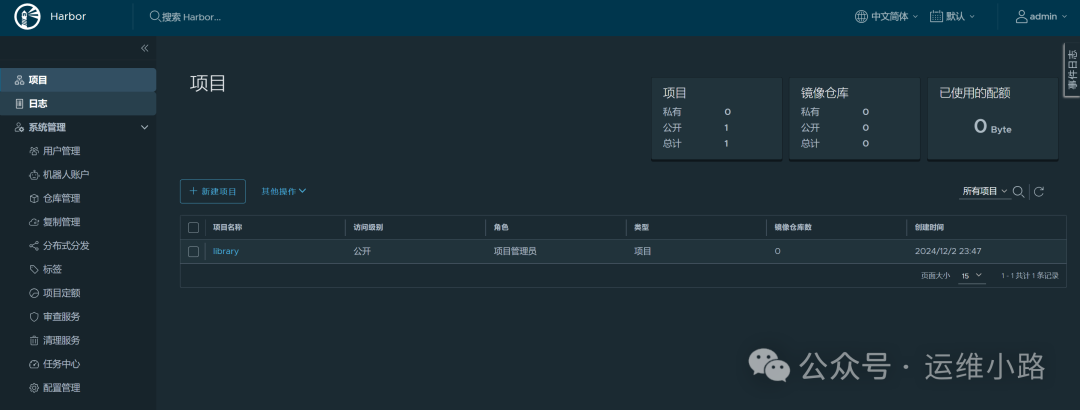Click the 项目管理员 role cell
Screen dimensions: 1080x410
[x=515, y=252]
